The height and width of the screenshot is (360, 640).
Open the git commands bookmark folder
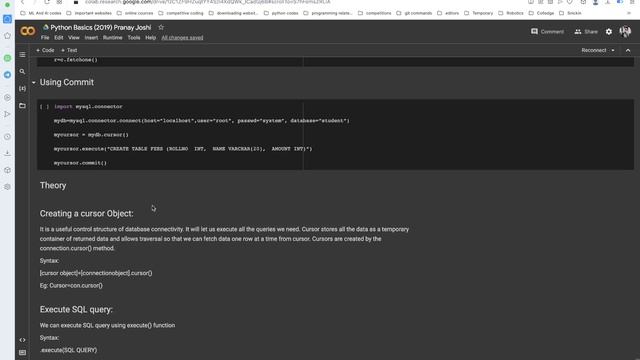coord(414,13)
